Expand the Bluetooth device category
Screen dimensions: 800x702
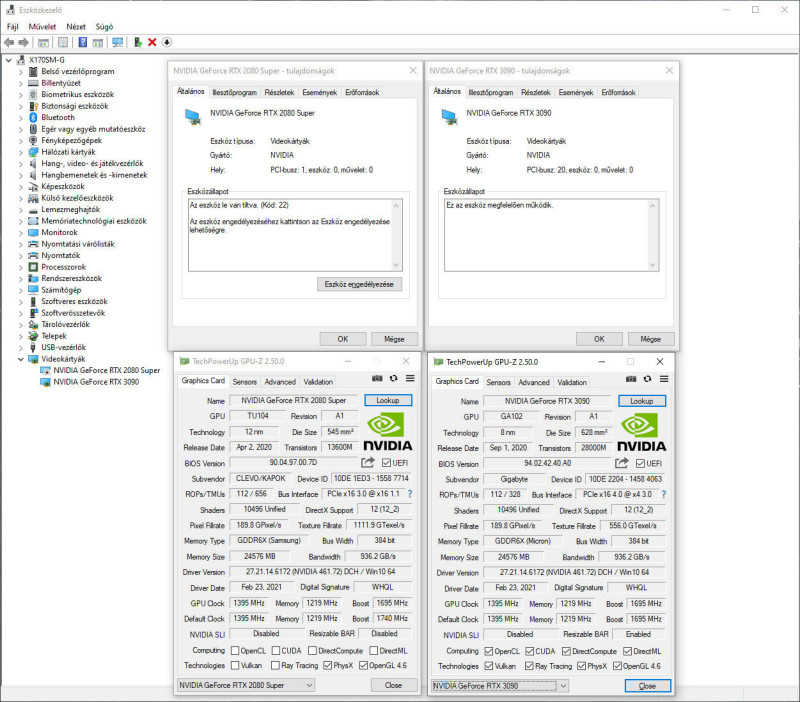[x=21, y=118]
